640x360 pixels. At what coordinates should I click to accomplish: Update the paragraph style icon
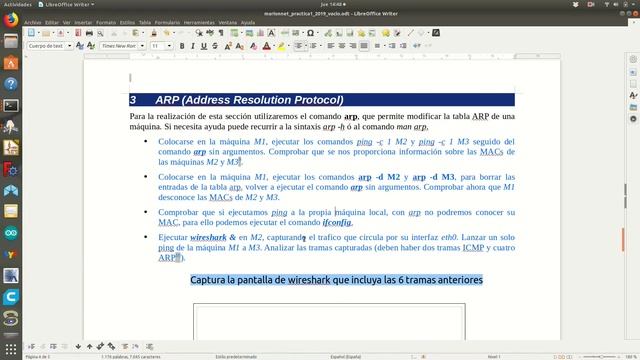click(80, 46)
